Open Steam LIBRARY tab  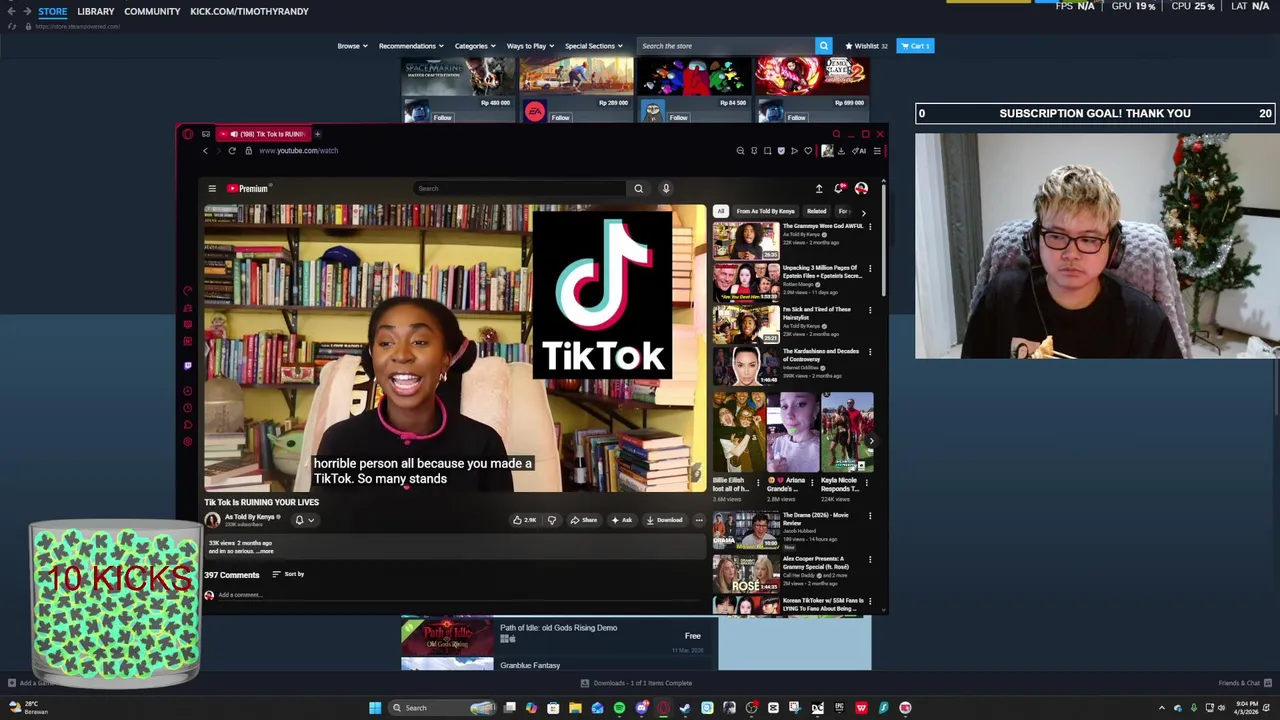[95, 11]
